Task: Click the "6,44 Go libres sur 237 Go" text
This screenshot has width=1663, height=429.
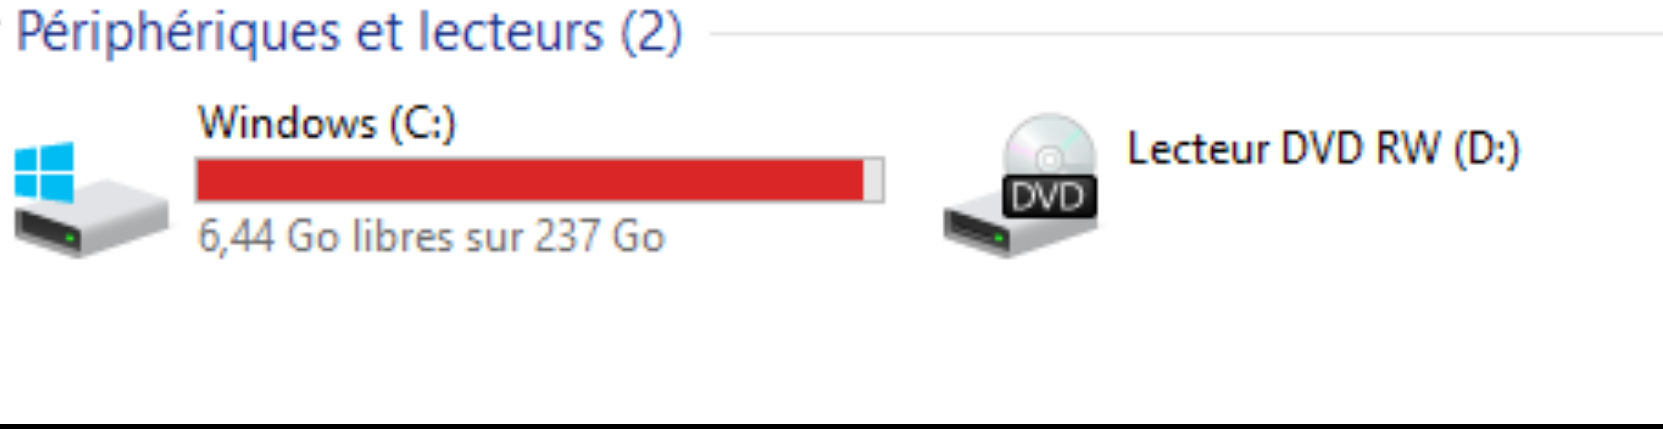Action: (431, 237)
